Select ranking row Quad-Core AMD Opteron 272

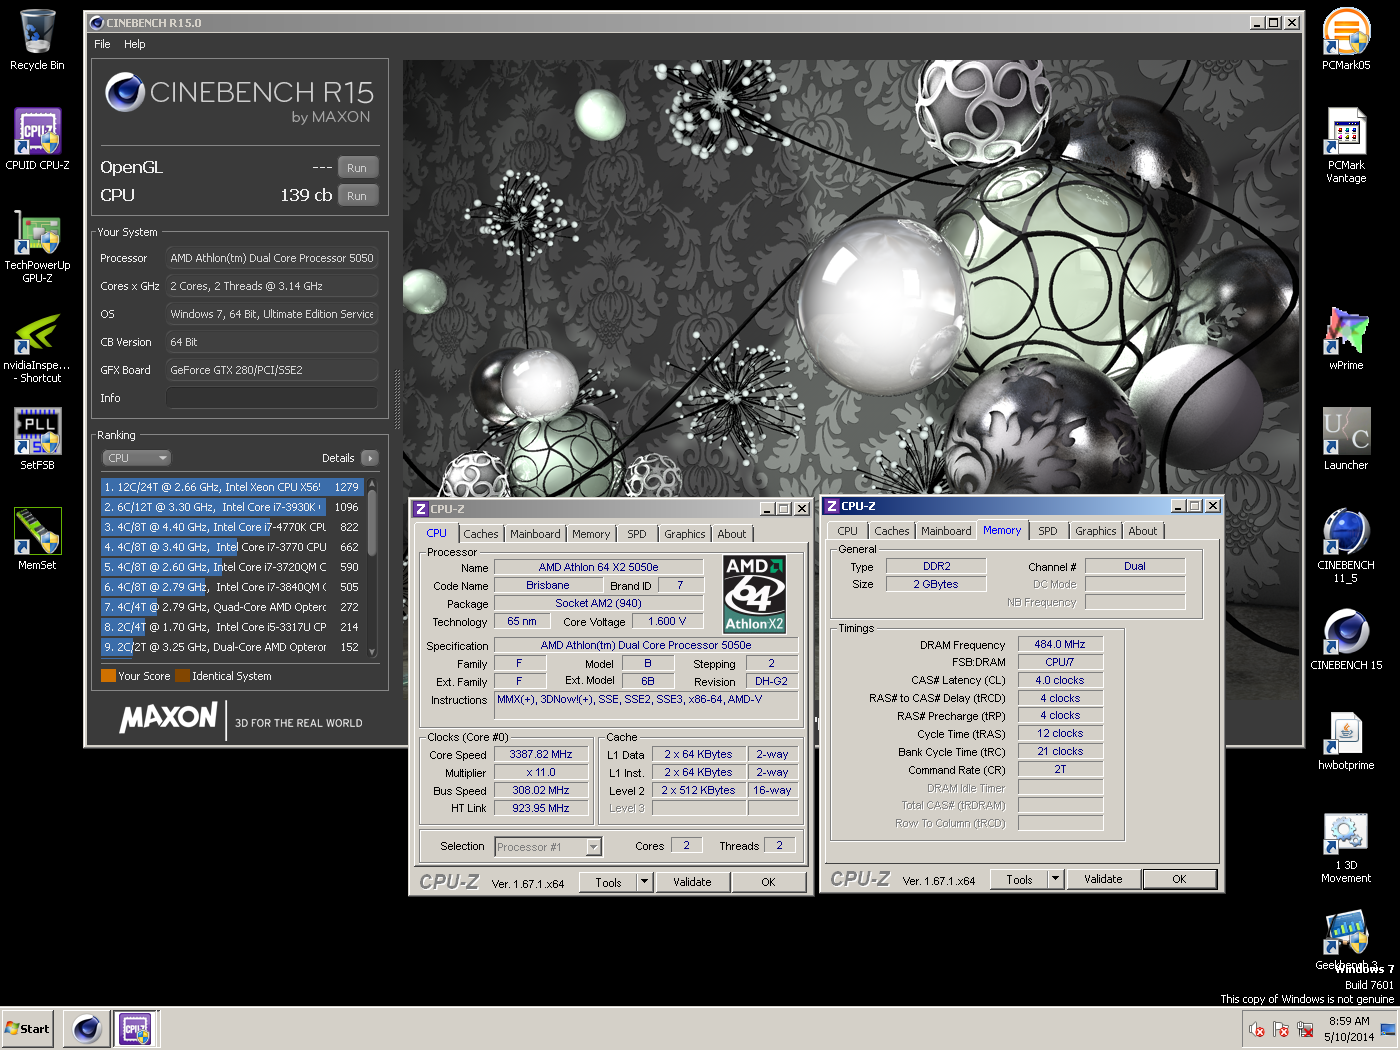232,607
